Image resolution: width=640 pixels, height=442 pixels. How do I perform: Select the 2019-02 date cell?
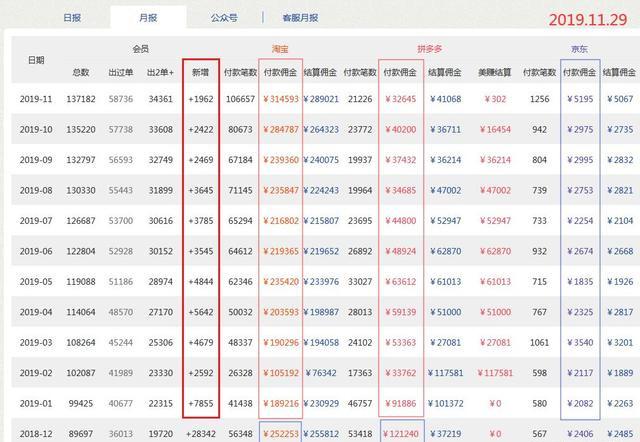click(x=36, y=373)
